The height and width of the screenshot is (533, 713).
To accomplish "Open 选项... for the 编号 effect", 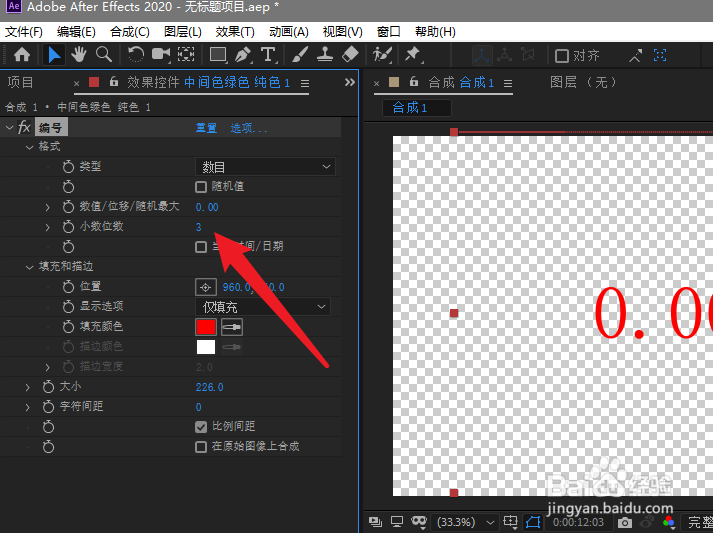I will click(x=248, y=128).
